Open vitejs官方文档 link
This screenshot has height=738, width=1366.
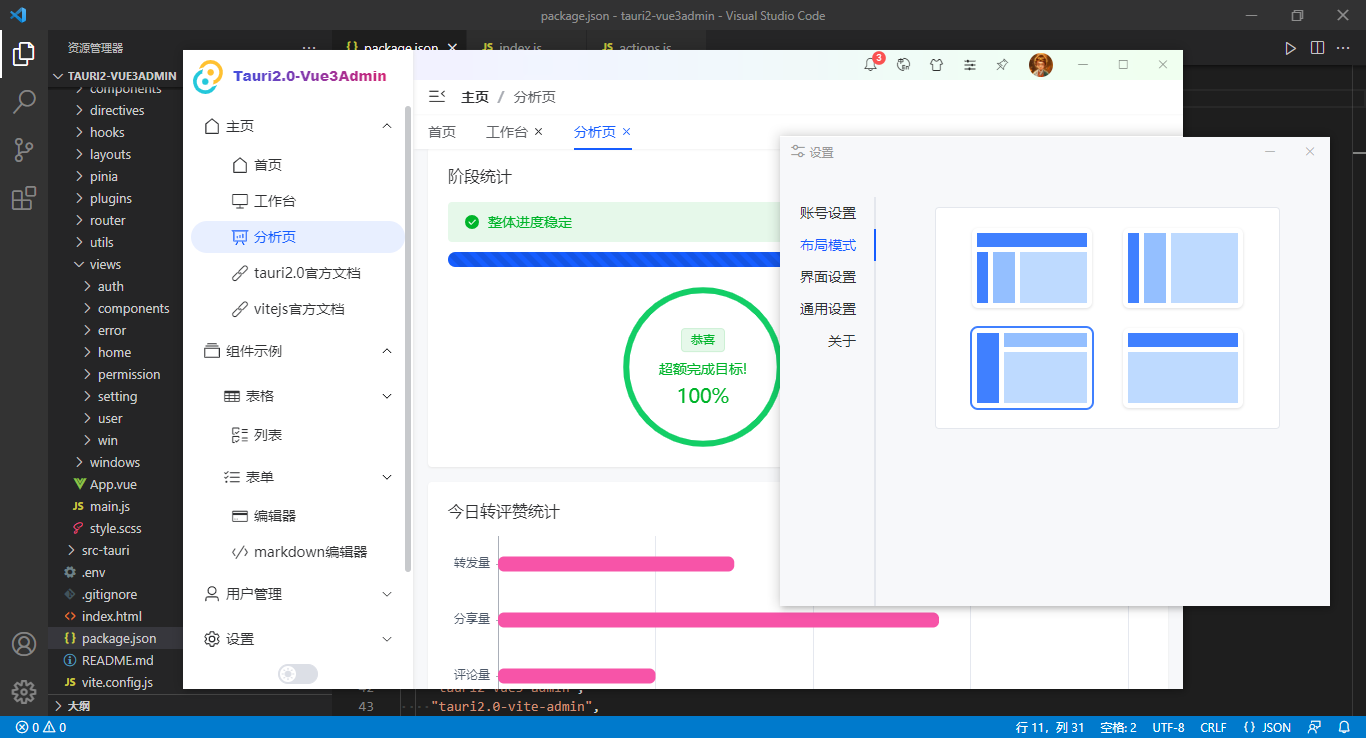pyautogui.click(x=298, y=309)
